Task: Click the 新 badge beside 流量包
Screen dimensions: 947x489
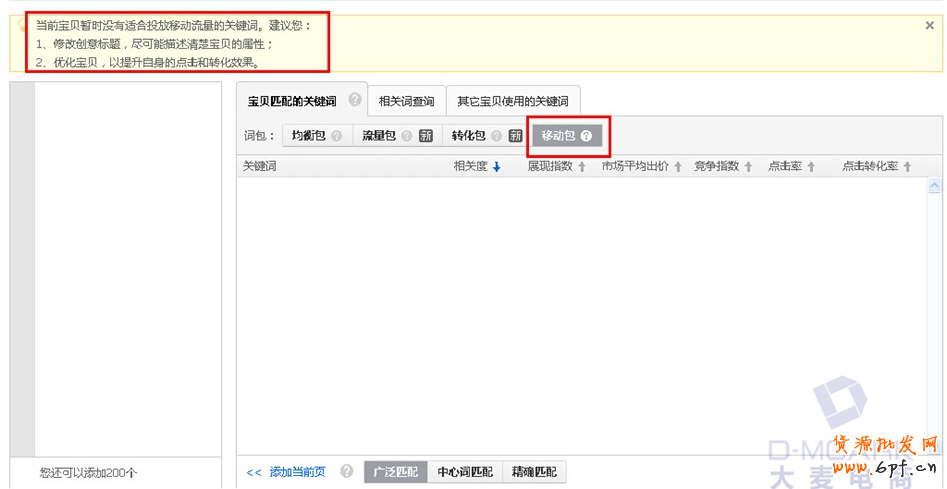Action: pyautogui.click(x=426, y=136)
